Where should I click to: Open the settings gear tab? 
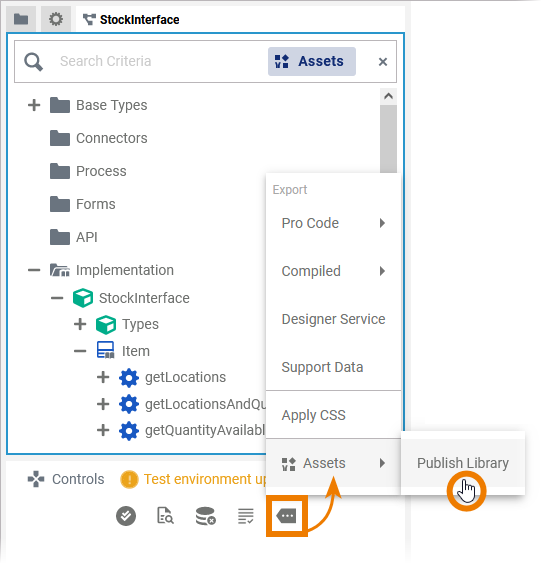(x=56, y=19)
